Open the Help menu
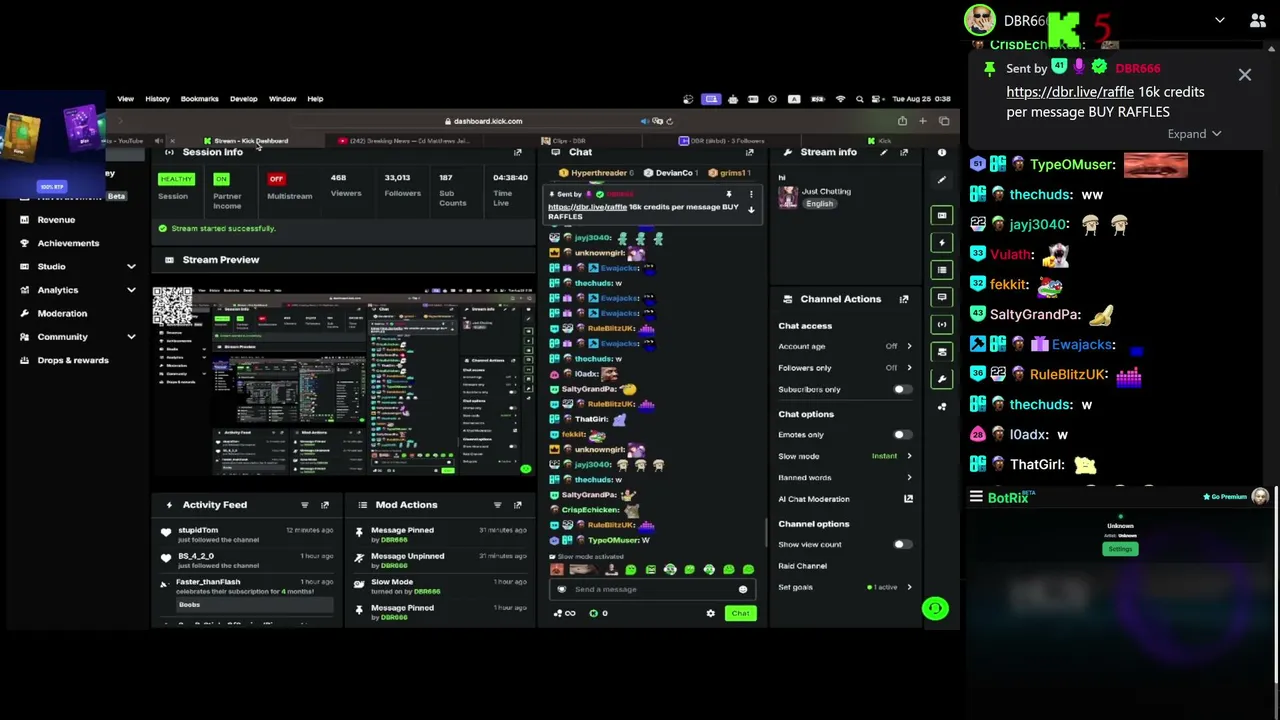The height and width of the screenshot is (720, 1280). click(315, 99)
